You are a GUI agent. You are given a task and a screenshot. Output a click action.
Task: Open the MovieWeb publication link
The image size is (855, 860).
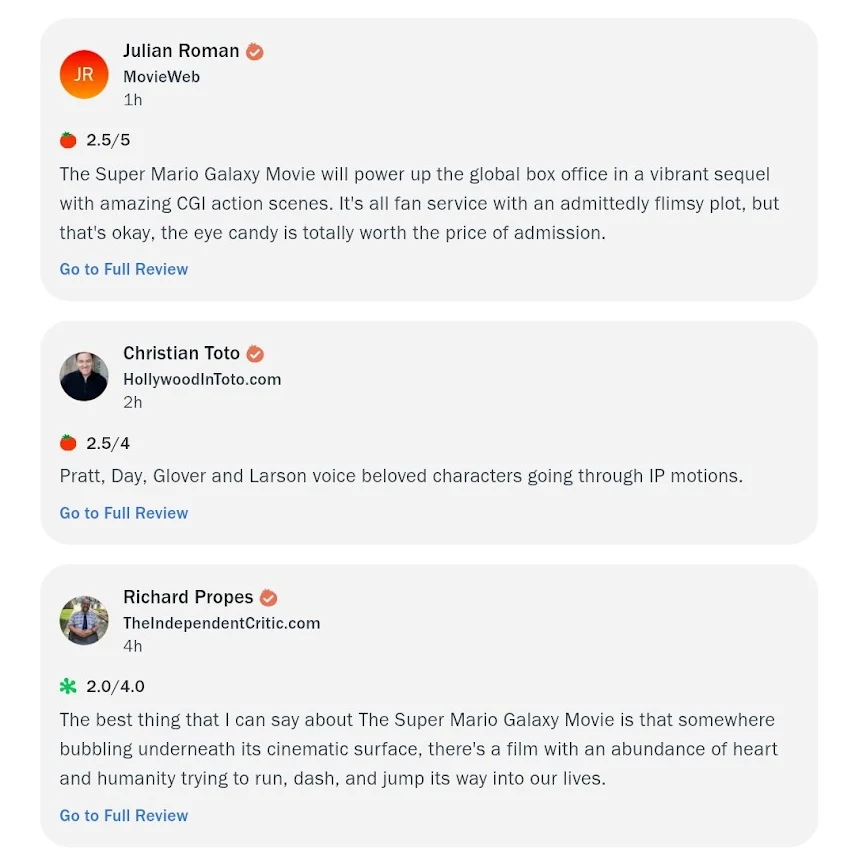coord(161,76)
